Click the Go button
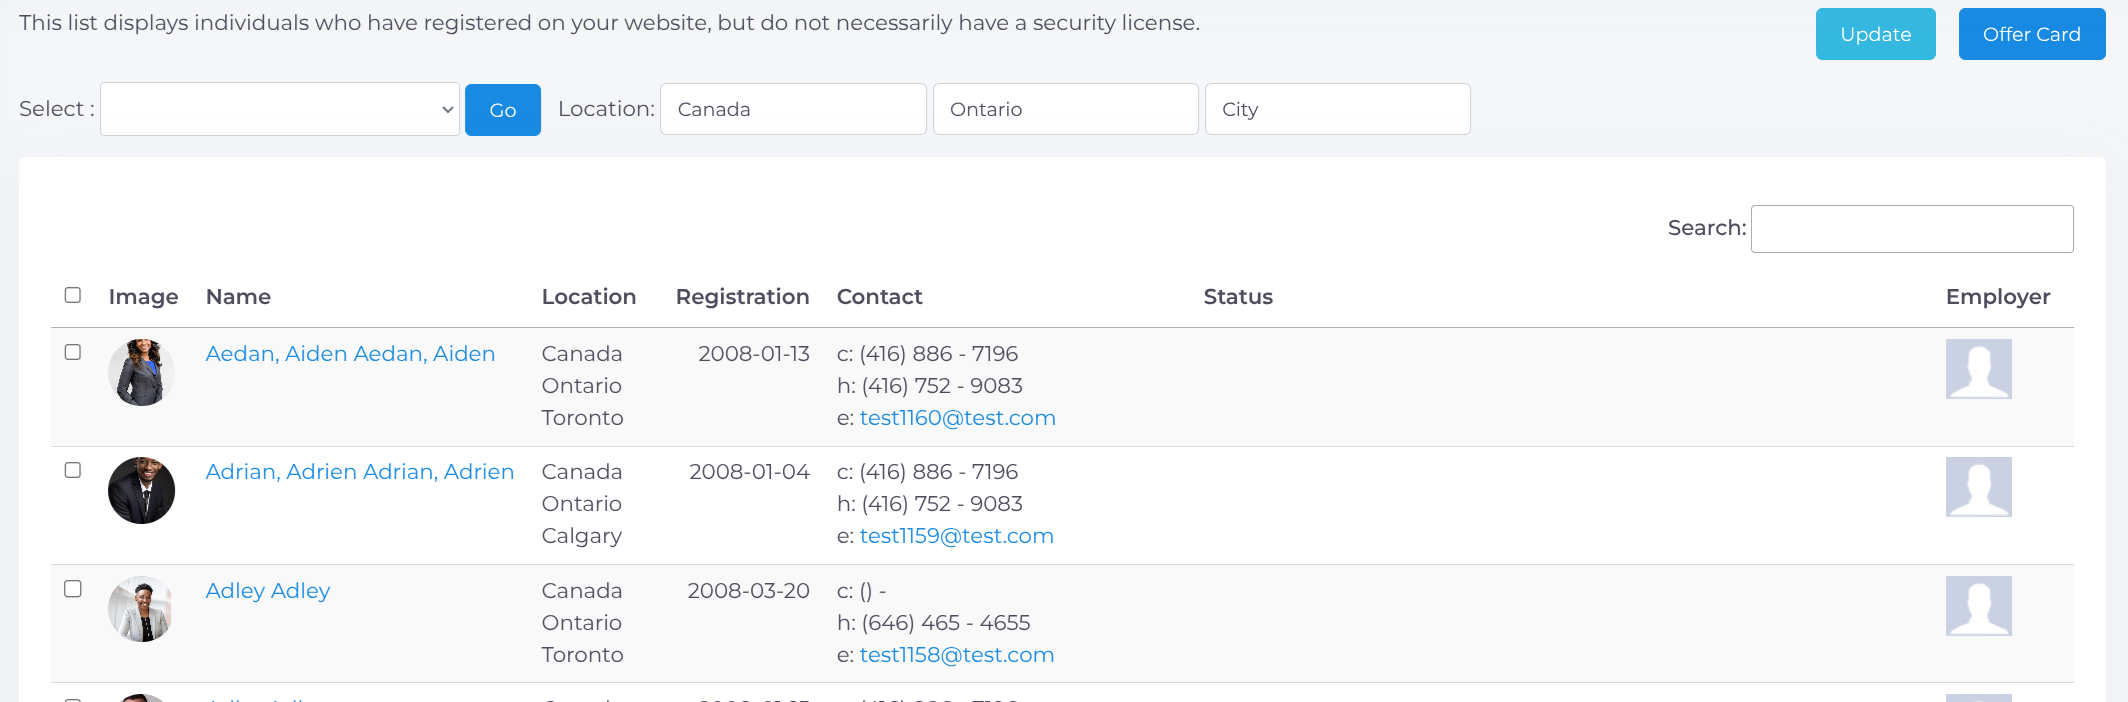Image resolution: width=2128 pixels, height=702 pixels. (503, 110)
